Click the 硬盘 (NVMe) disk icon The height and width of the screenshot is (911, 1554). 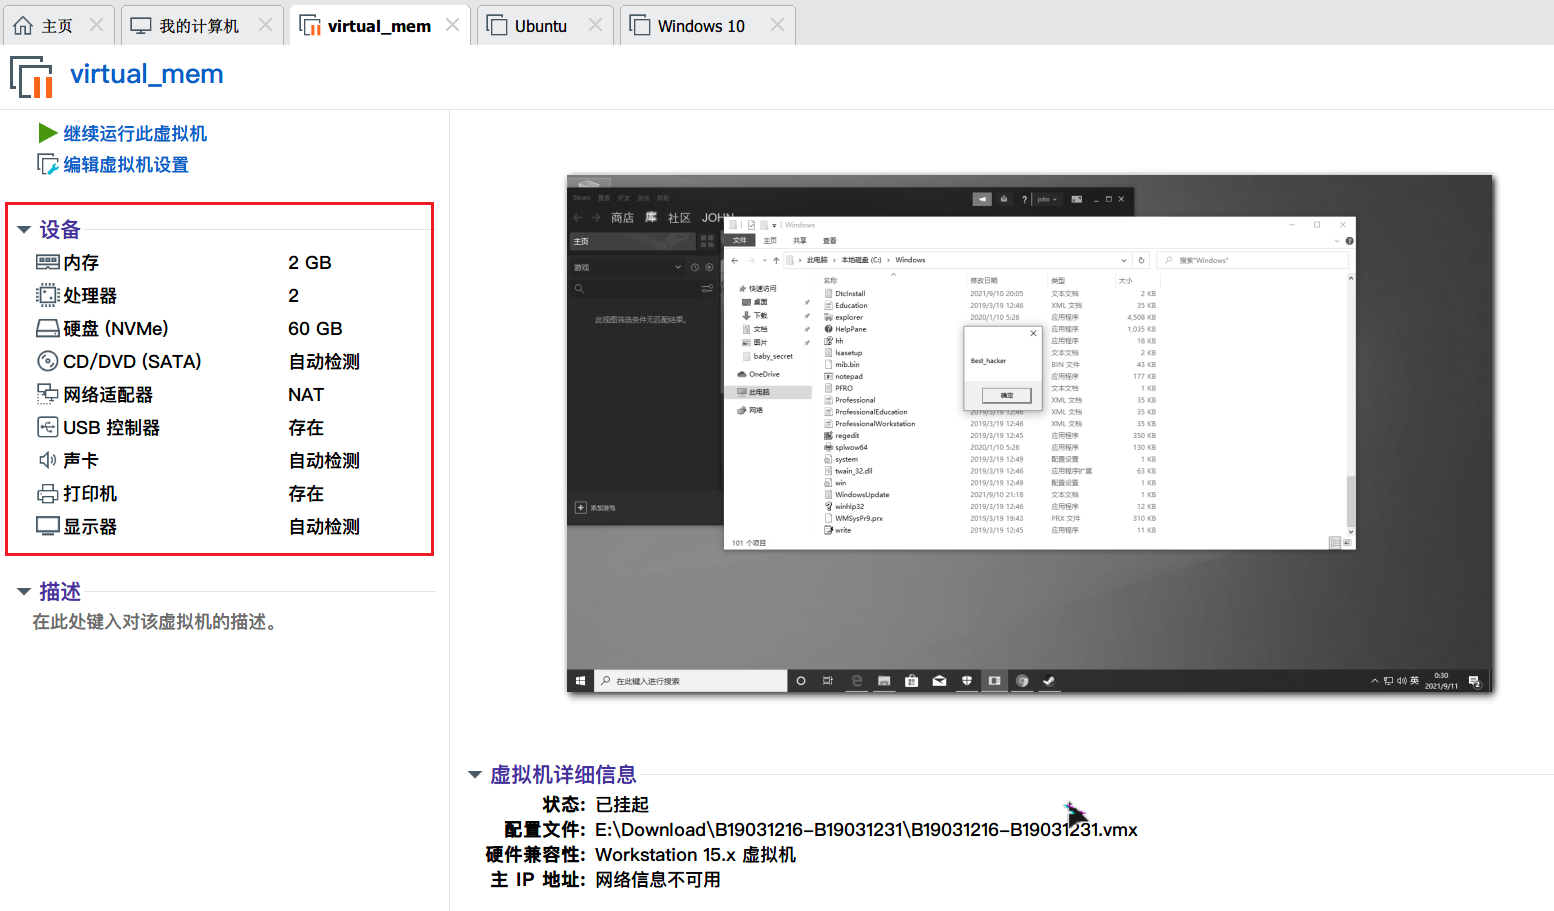[47, 328]
